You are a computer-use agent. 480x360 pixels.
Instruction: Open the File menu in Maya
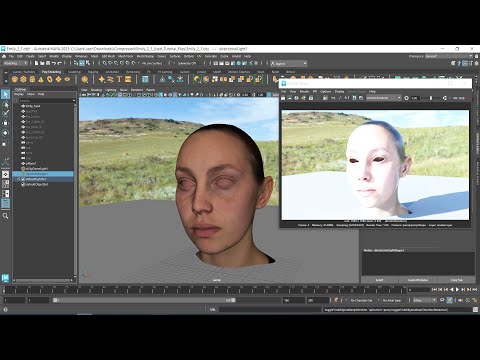[11, 56]
